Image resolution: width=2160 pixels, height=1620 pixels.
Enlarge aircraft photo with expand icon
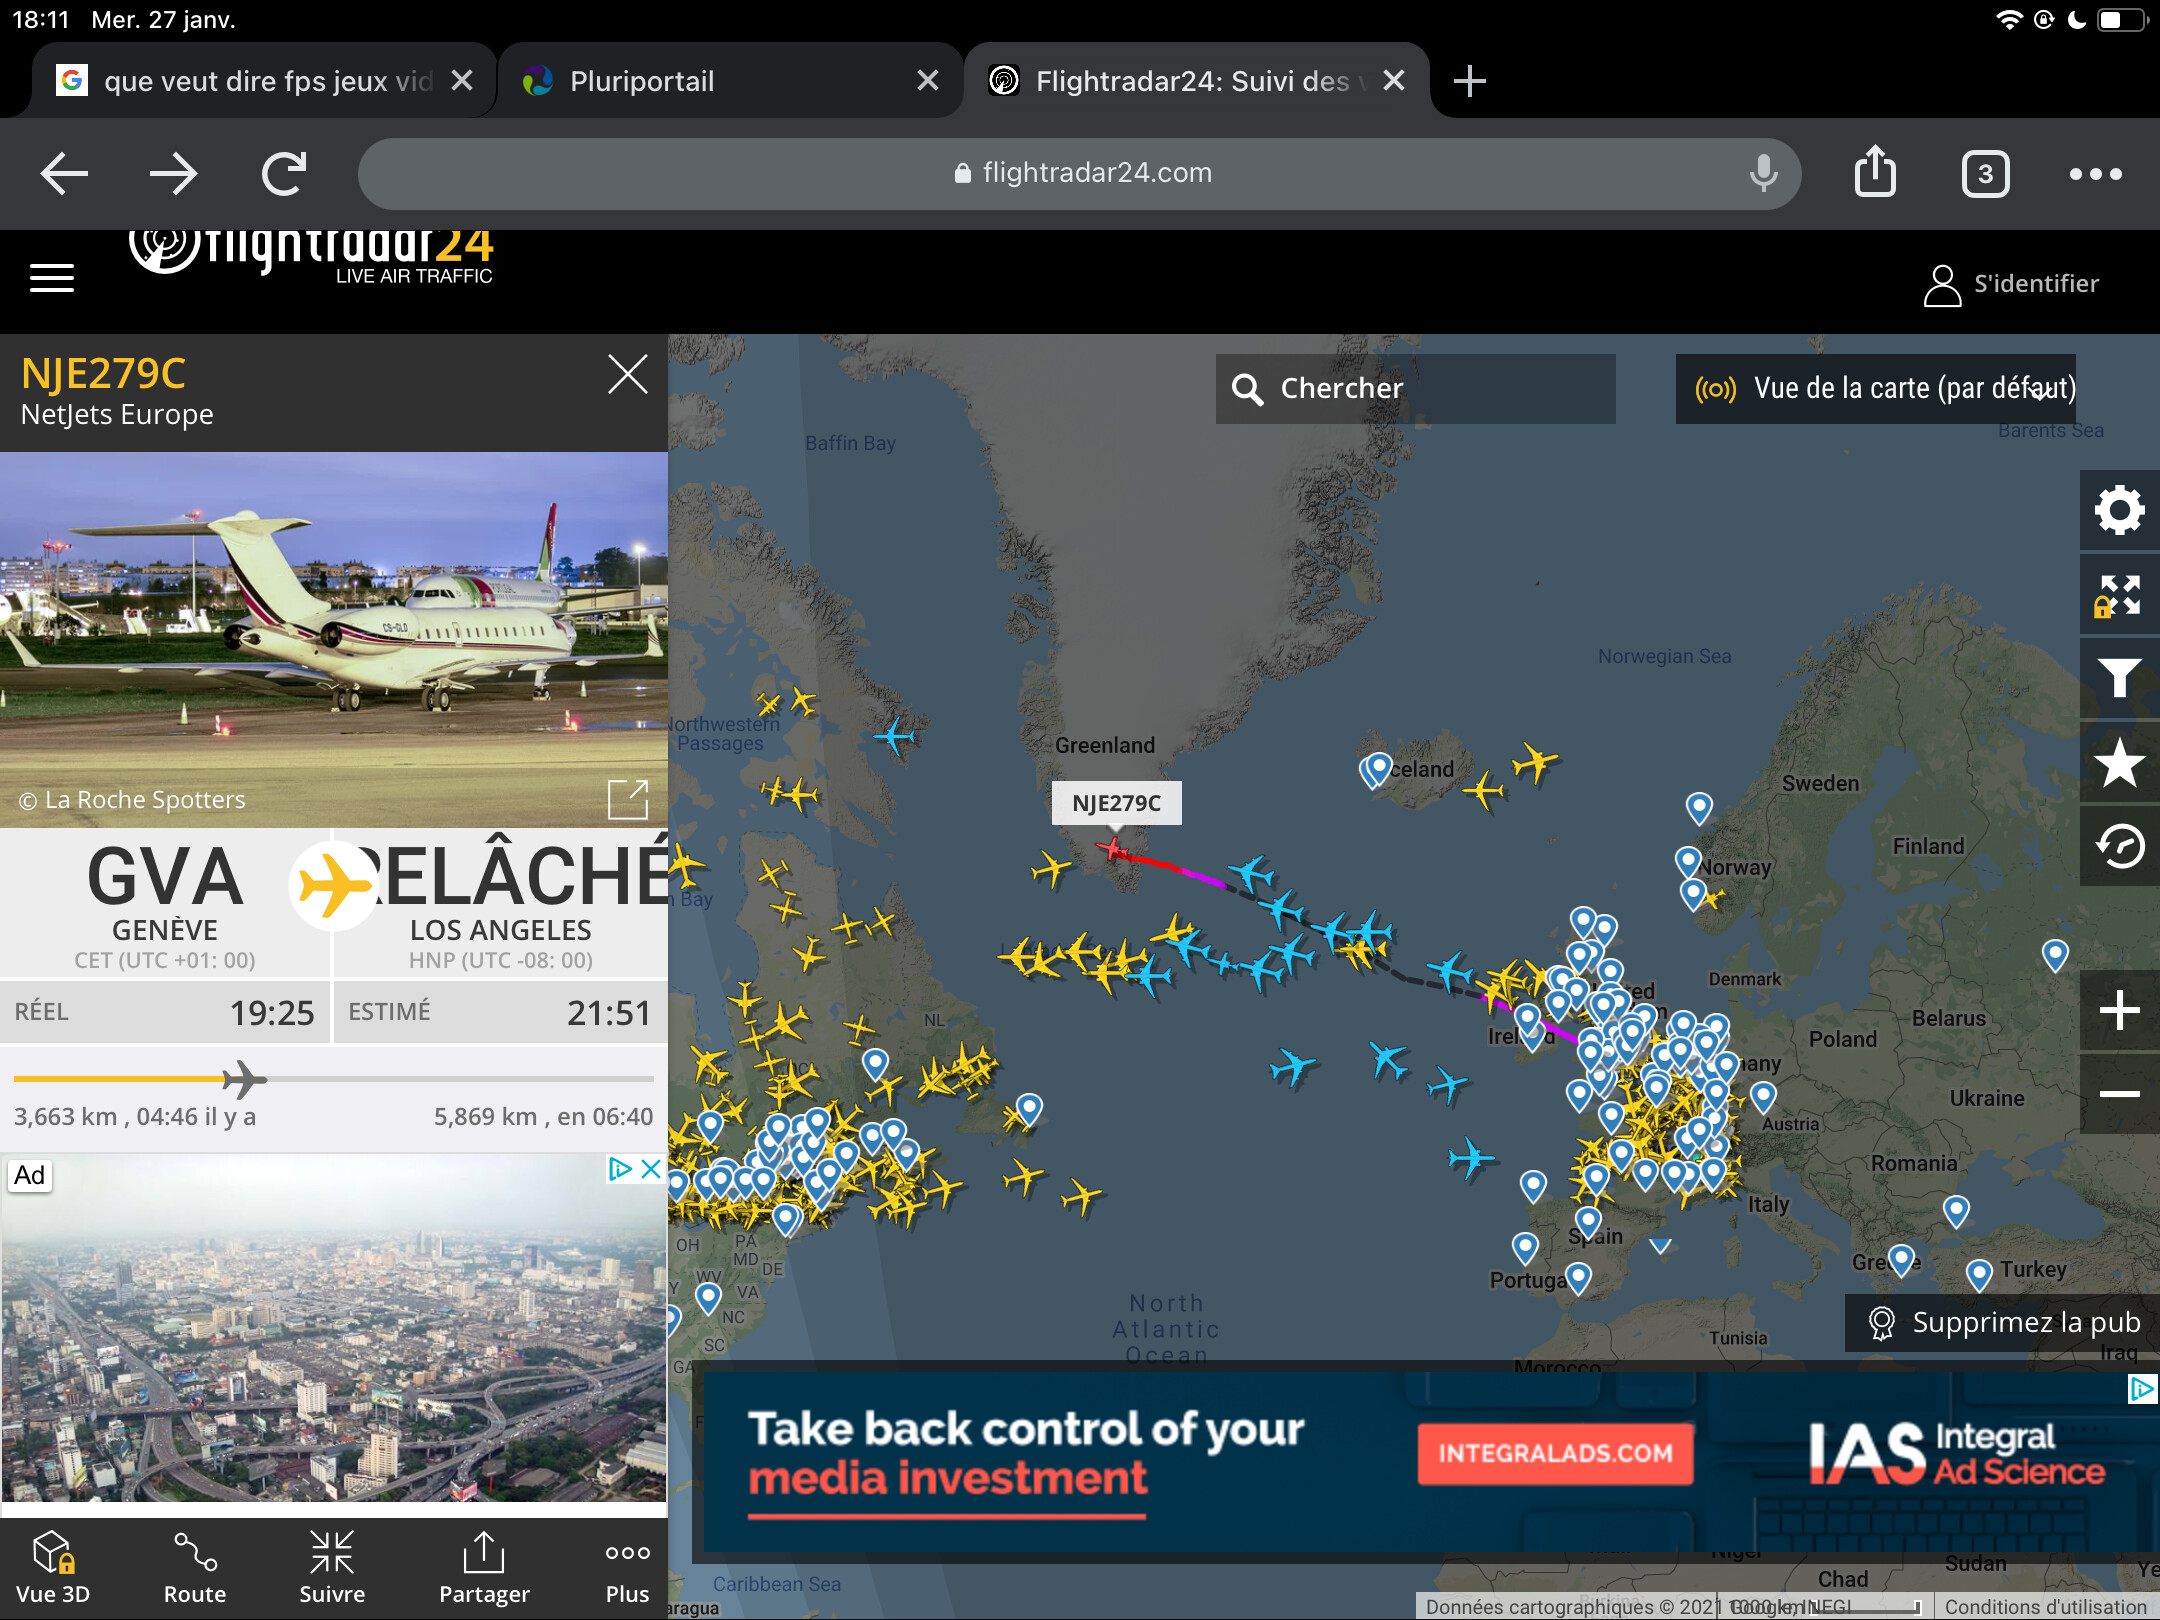(x=628, y=799)
